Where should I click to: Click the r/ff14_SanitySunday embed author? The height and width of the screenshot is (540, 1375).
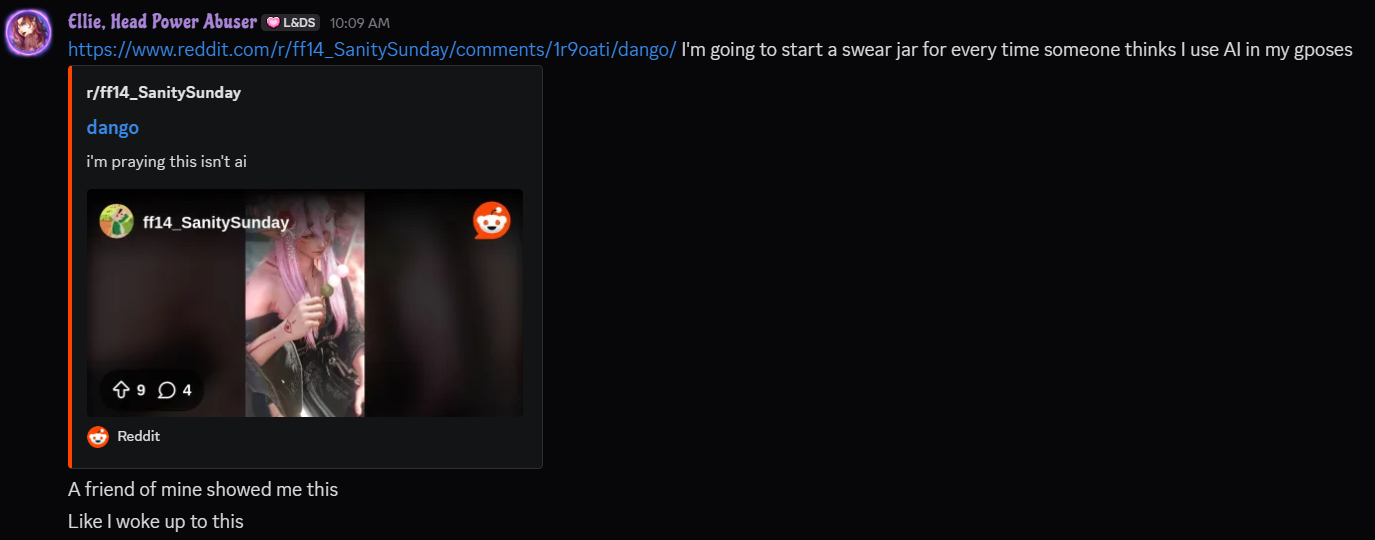164,93
